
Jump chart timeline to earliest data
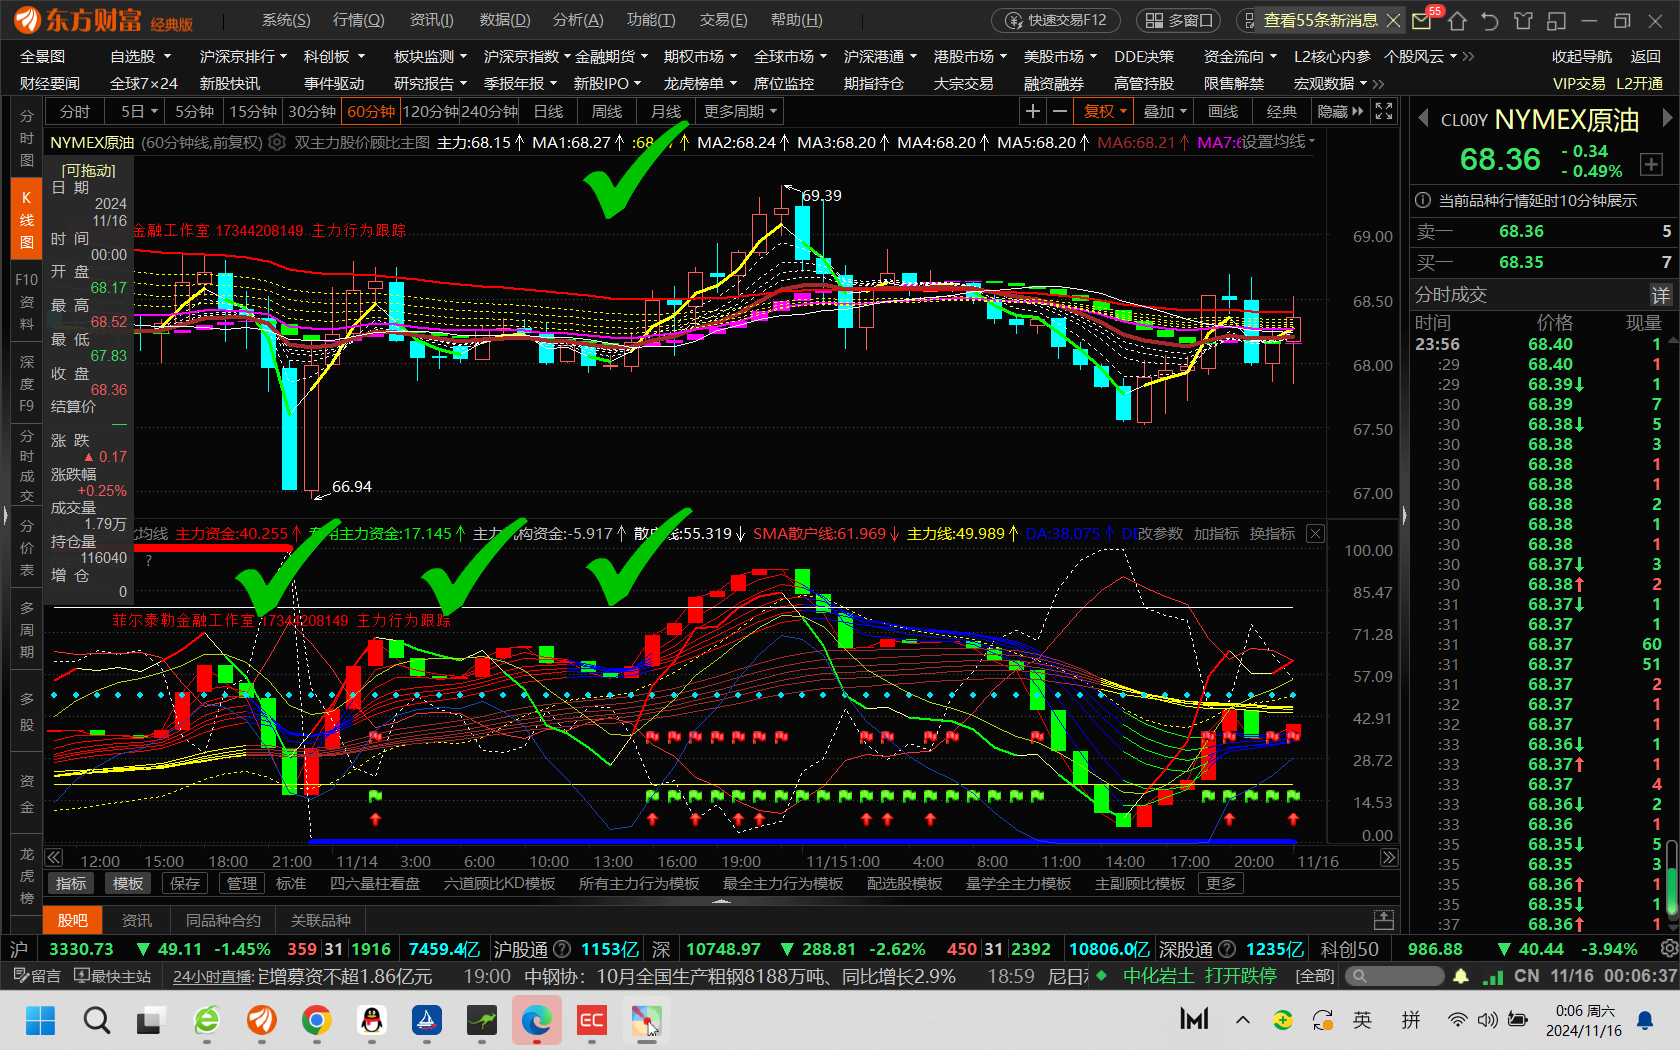tap(54, 858)
